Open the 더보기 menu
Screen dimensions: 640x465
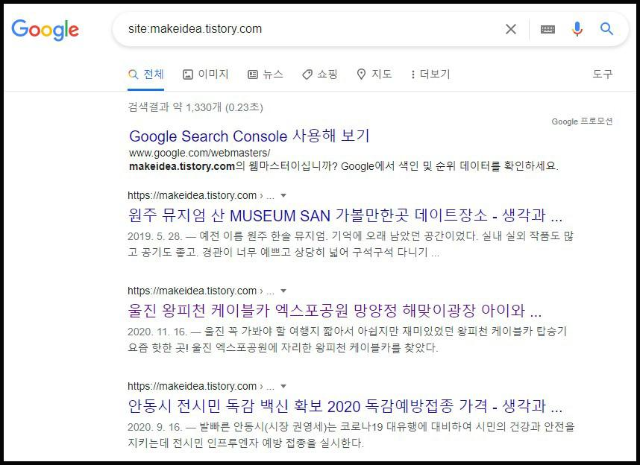coord(430,74)
